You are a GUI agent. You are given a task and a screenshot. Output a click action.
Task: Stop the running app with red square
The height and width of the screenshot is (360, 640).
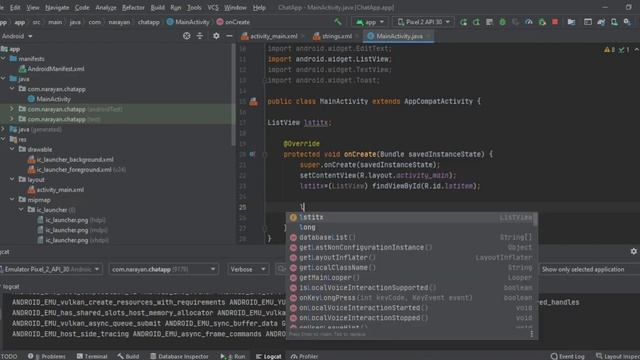coord(555,22)
